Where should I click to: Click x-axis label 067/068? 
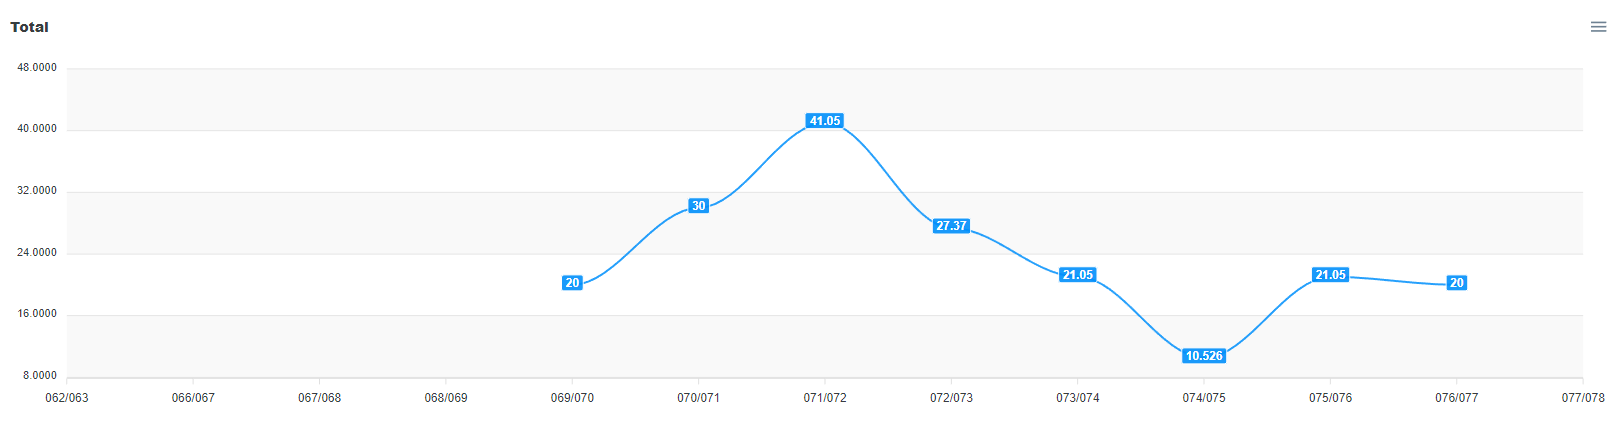(x=319, y=398)
